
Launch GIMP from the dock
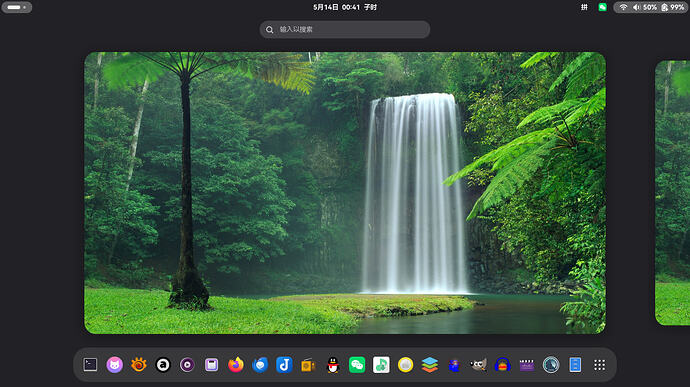click(x=478, y=365)
